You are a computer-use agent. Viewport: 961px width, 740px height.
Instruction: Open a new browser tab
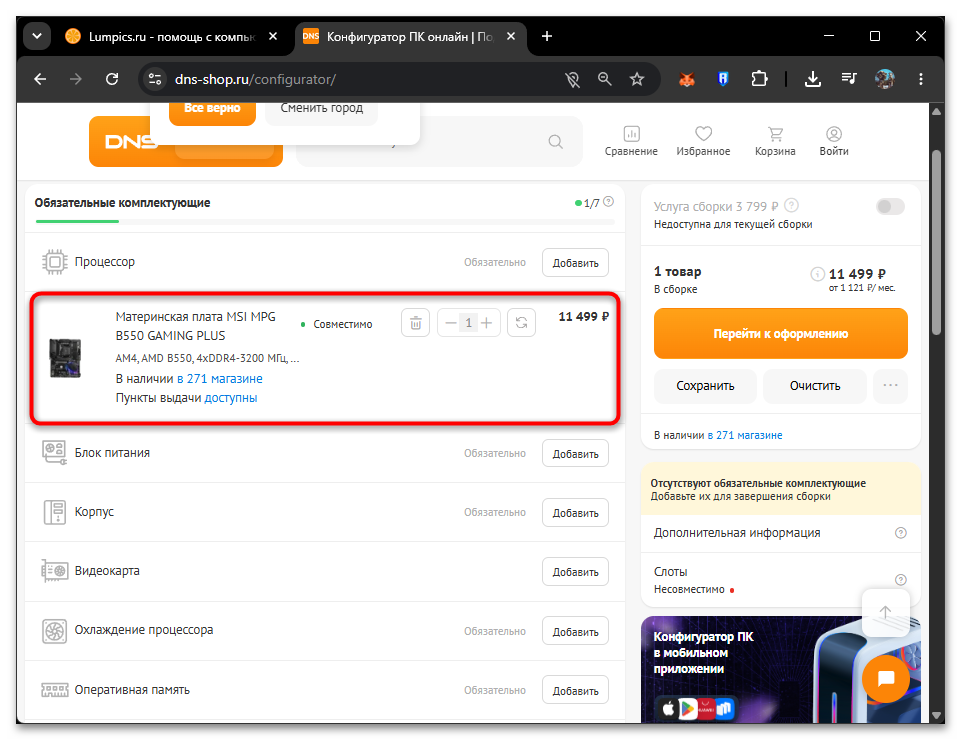(547, 37)
